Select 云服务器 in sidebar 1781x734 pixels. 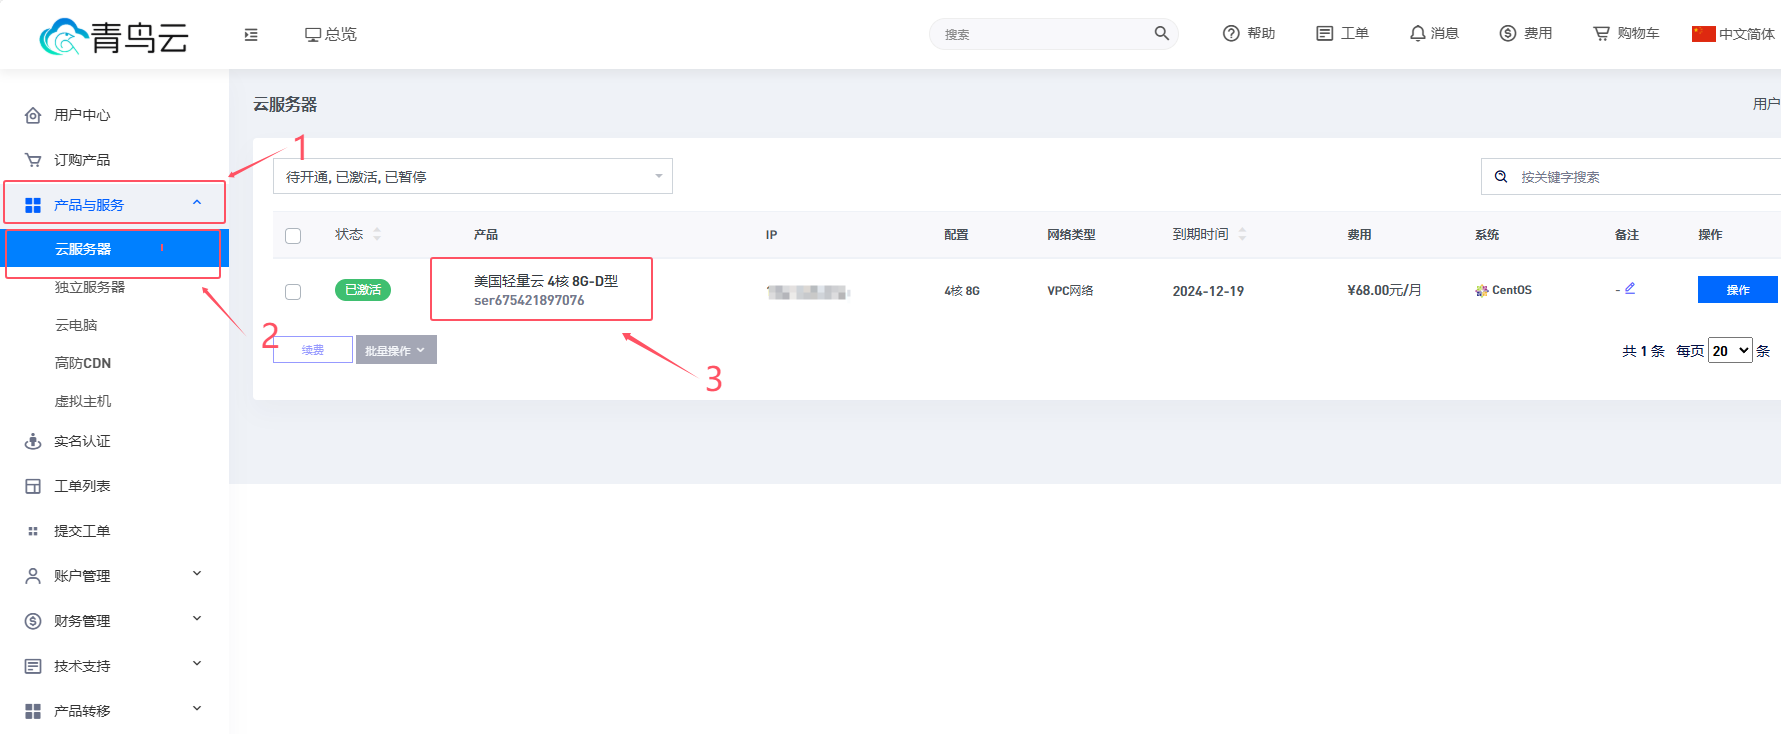point(114,249)
